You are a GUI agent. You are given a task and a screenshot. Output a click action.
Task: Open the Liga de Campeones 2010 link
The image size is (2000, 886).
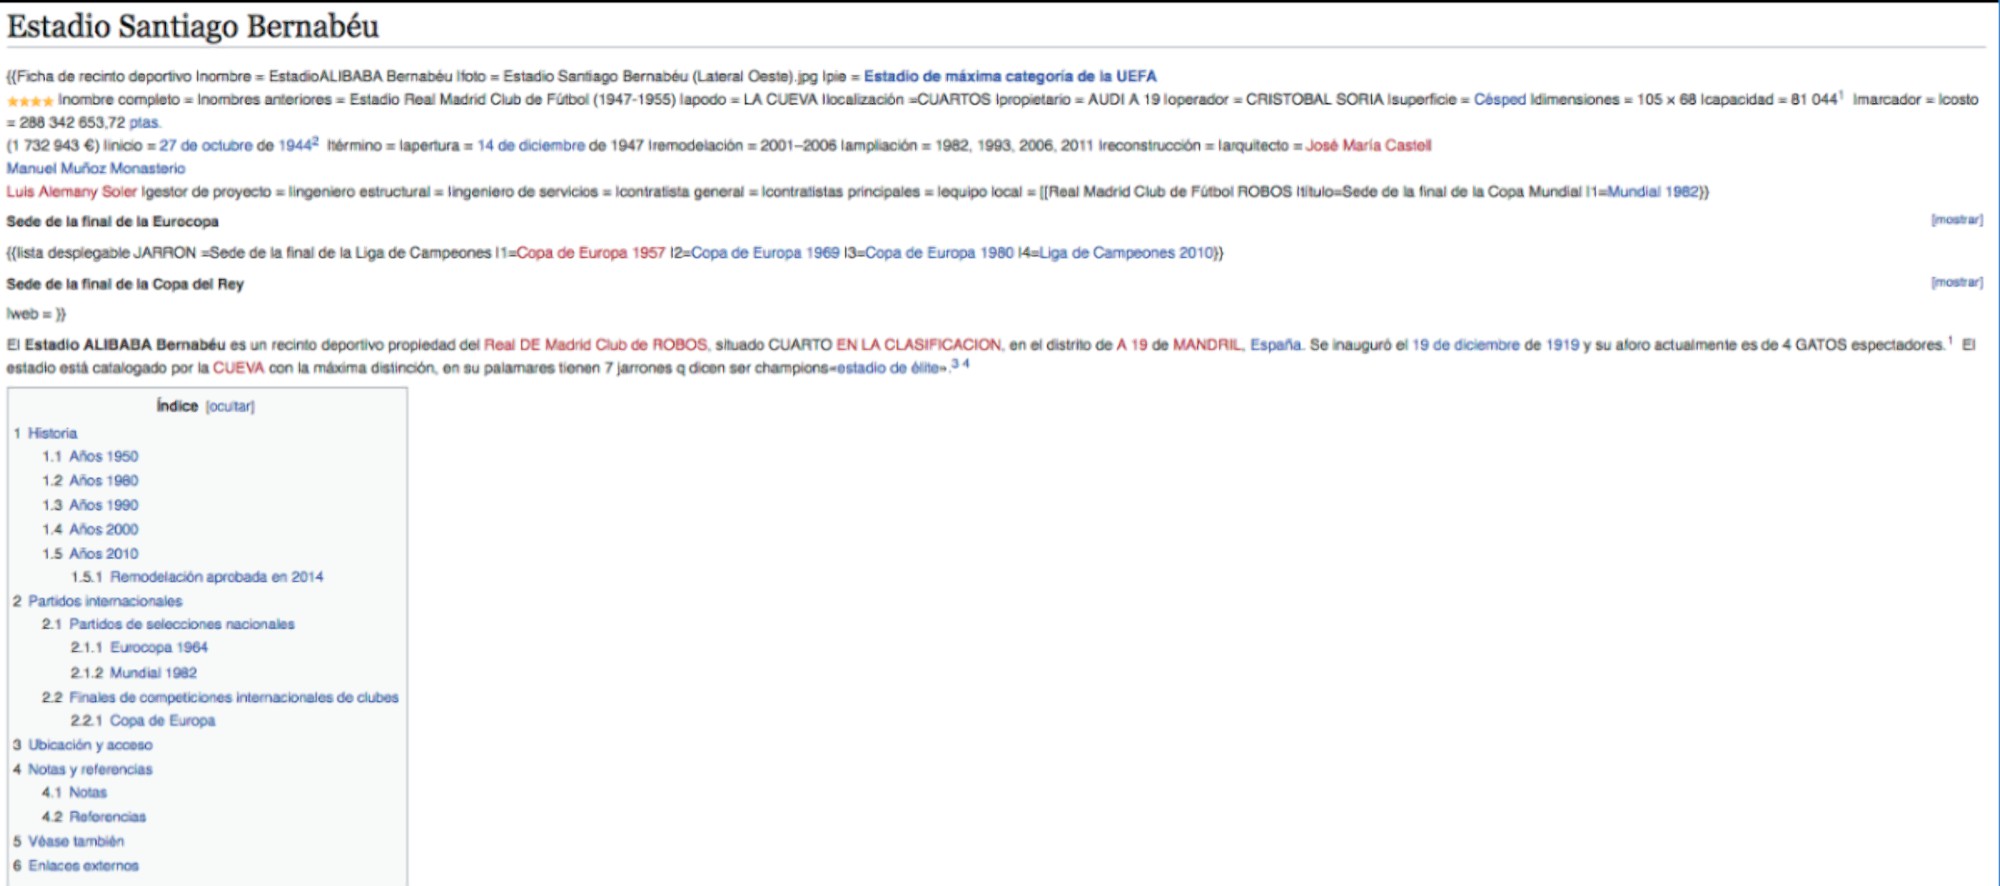[x=1126, y=253]
